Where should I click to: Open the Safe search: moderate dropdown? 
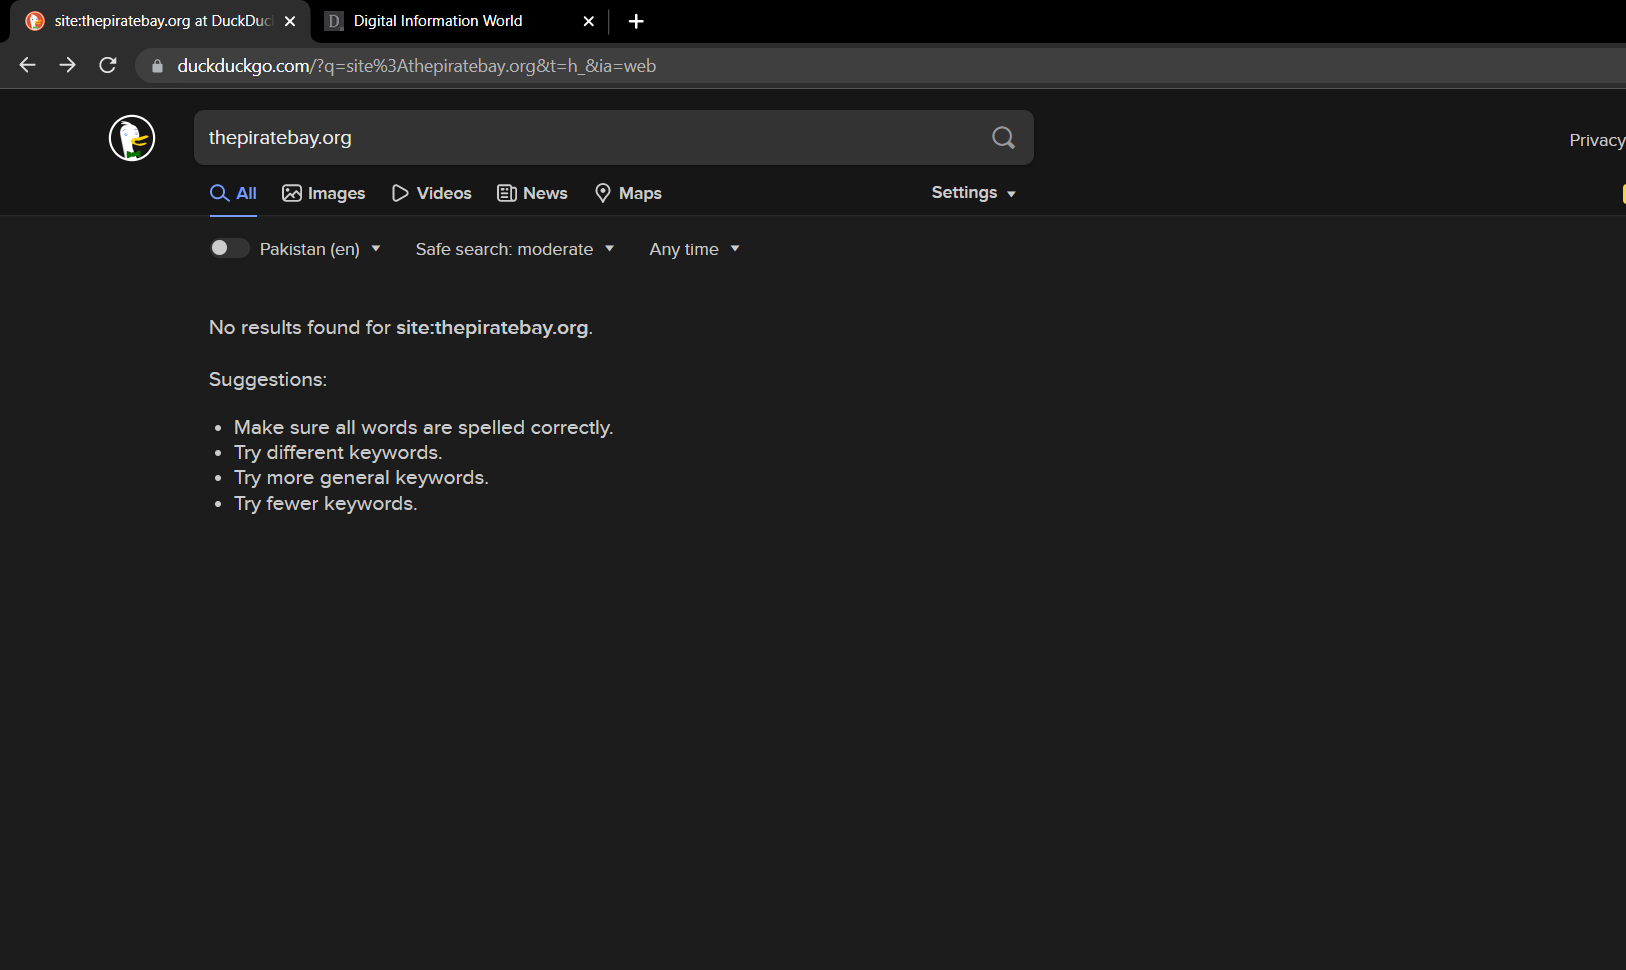pyautogui.click(x=515, y=249)
